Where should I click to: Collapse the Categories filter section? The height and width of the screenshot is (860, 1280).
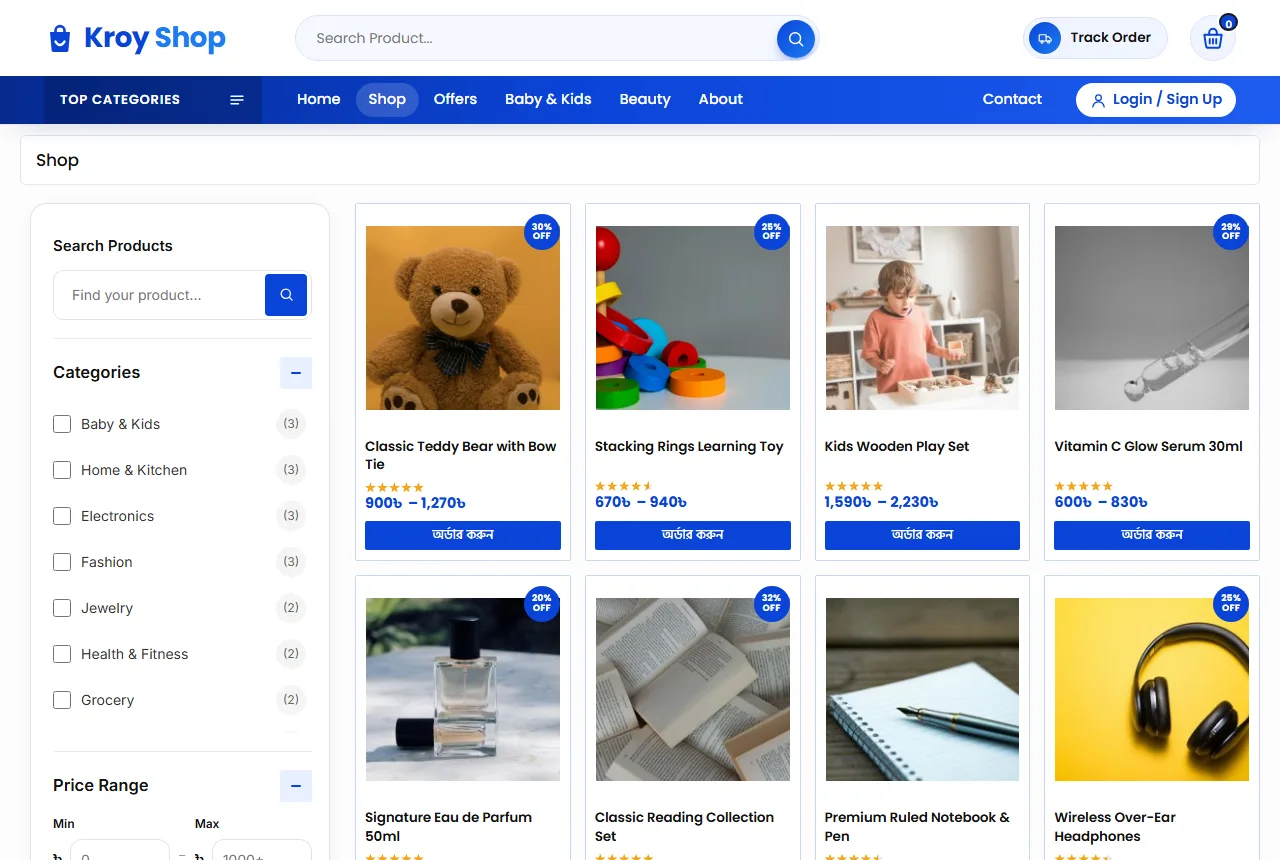point(296,373)
